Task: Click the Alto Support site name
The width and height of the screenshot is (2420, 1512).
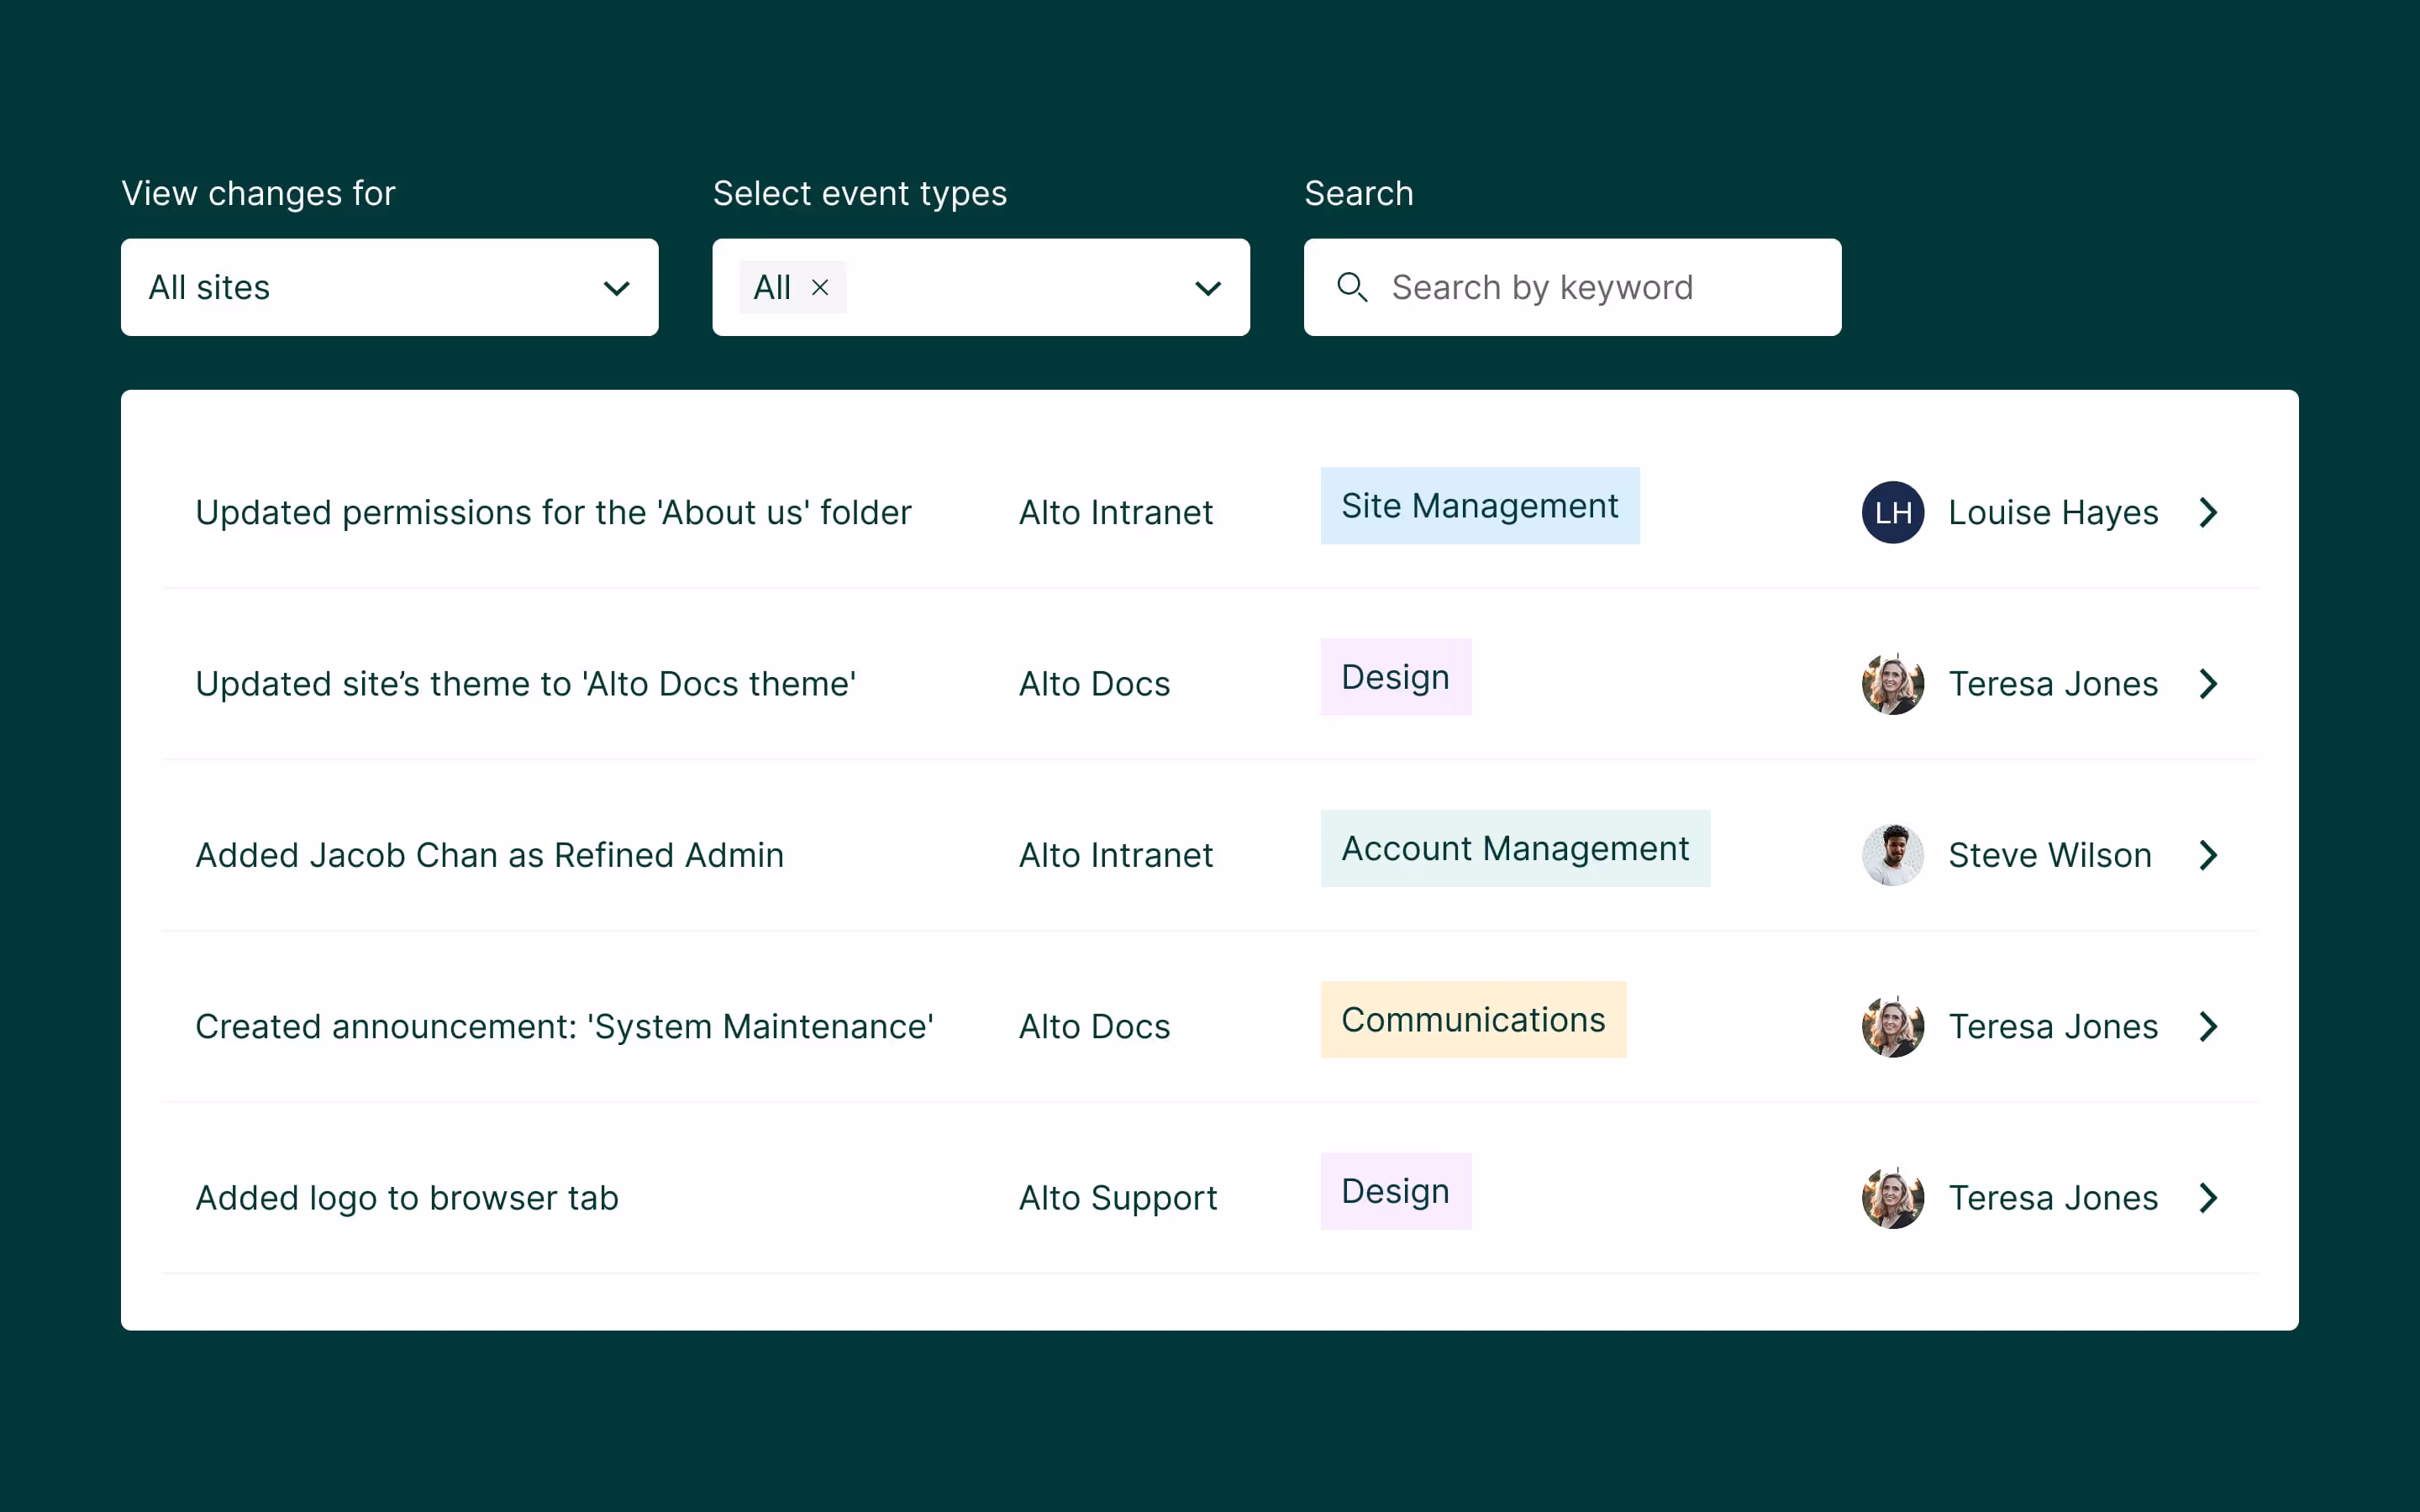Action: pyautogui.click(x=1117, y=1198)
